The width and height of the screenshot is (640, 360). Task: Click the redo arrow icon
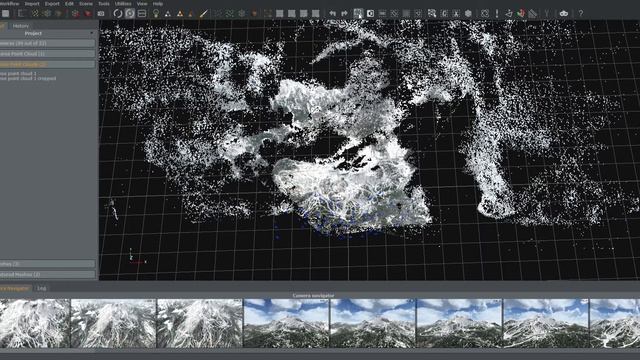click(x=344, y=13)
